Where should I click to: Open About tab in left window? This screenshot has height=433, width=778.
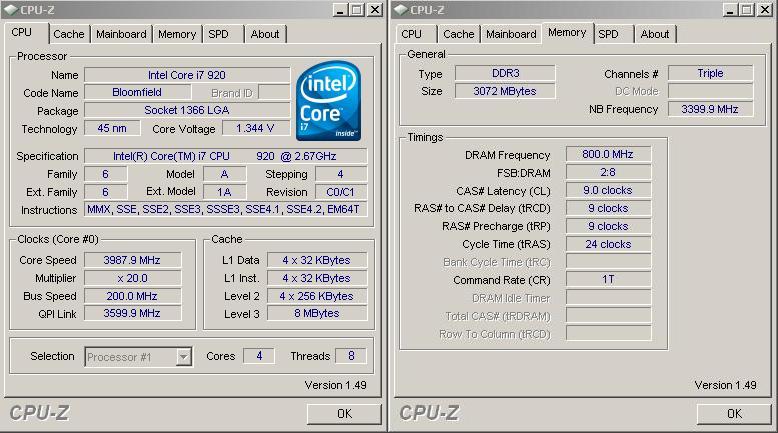265,34
